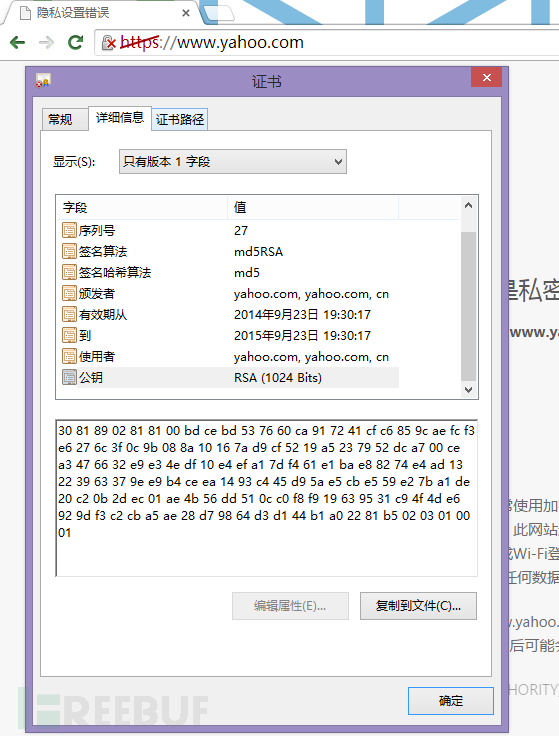This screenshot has height=736, width=559.
Task: Click the 颁发者 field icon
Action: pyautogui.click(x=69, y=294)
